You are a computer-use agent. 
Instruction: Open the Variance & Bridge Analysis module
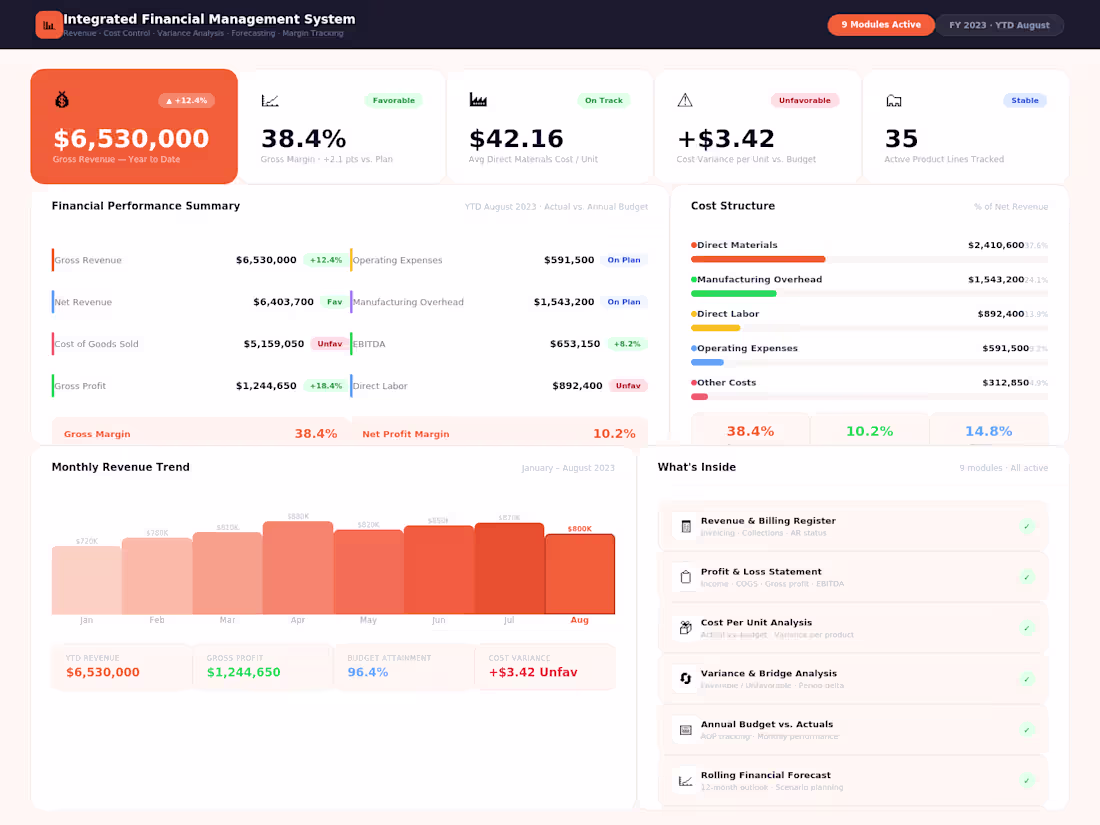coord(853,678)
